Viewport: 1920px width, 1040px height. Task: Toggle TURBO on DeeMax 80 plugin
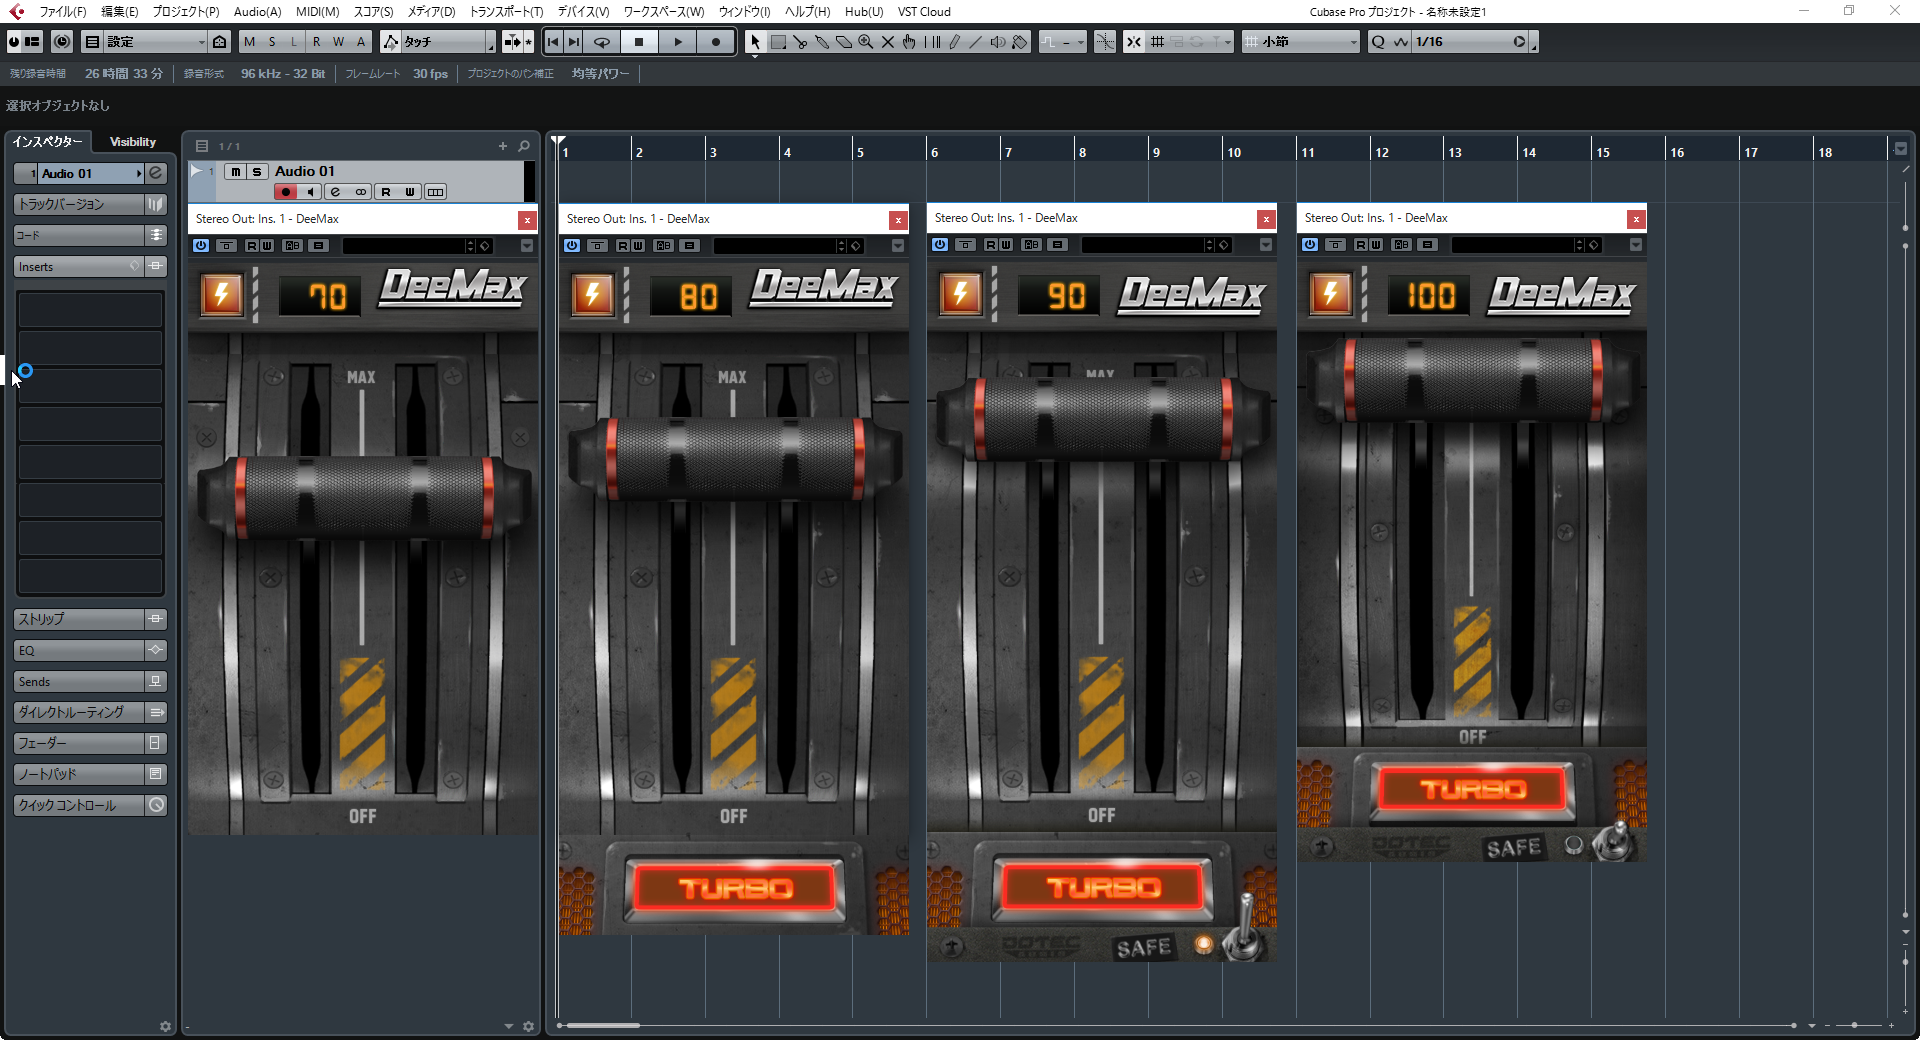[x=735, y=888]
